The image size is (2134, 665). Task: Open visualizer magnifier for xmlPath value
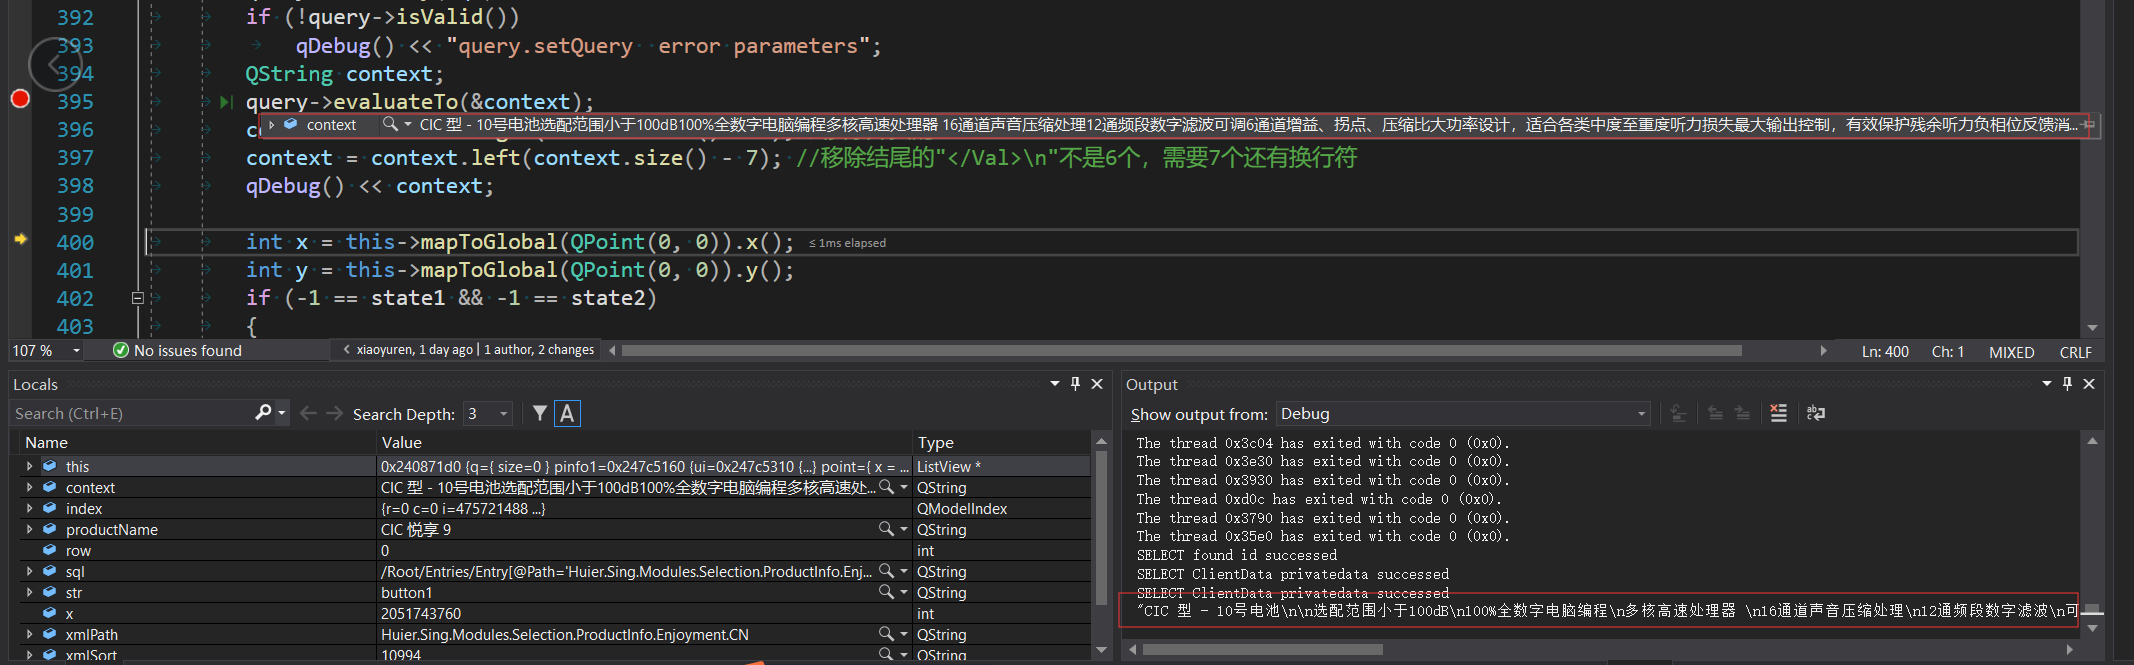click(886, 634)
